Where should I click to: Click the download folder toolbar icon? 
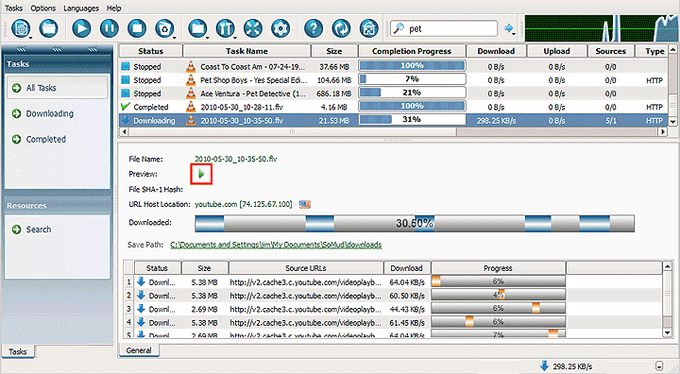coord(197,29)
